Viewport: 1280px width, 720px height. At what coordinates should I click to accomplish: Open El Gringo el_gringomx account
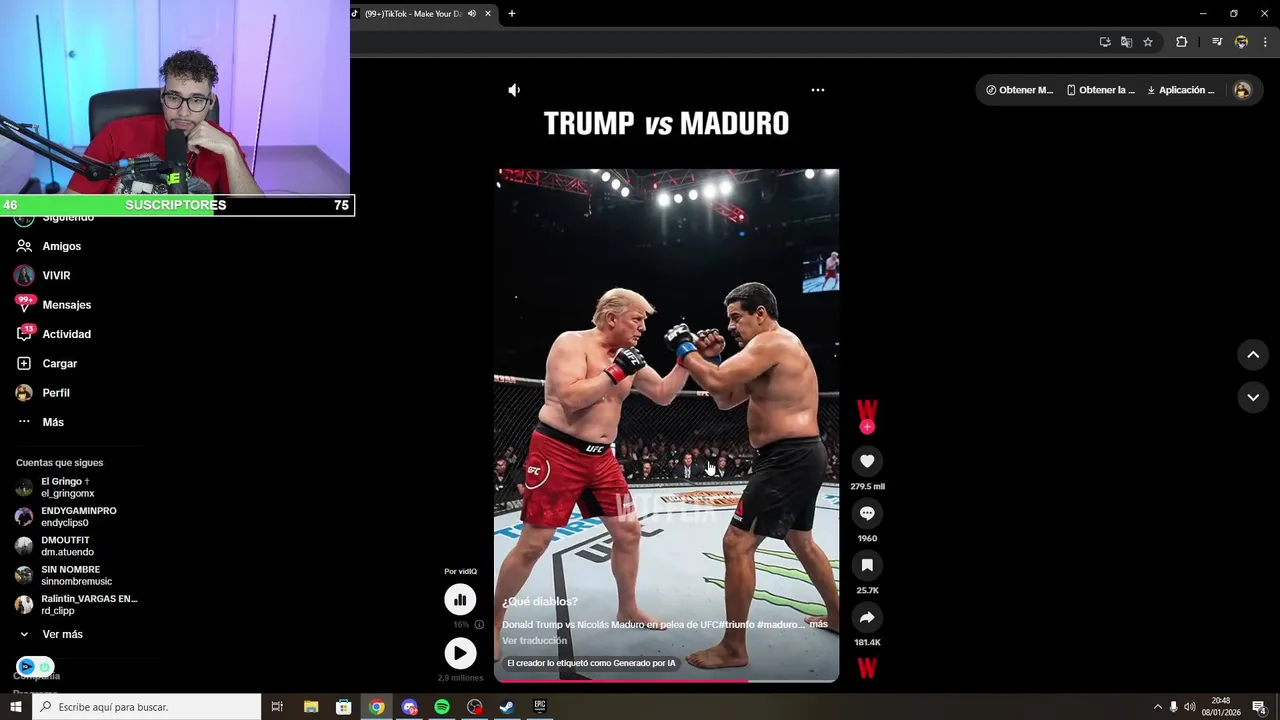coord(68,487)
